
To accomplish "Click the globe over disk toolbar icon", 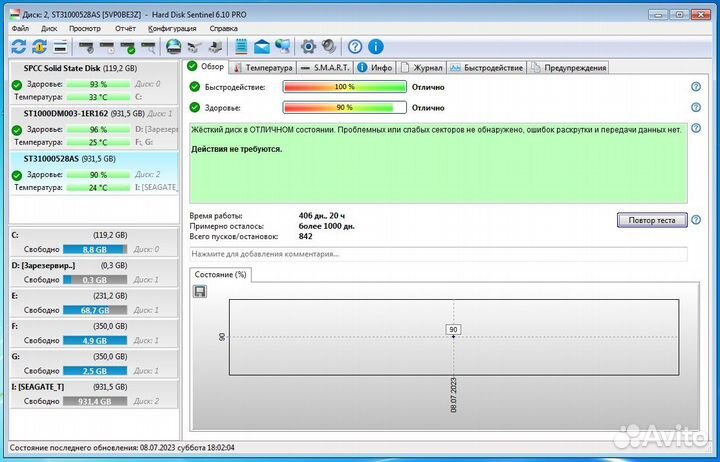I will tap(174, 46).
